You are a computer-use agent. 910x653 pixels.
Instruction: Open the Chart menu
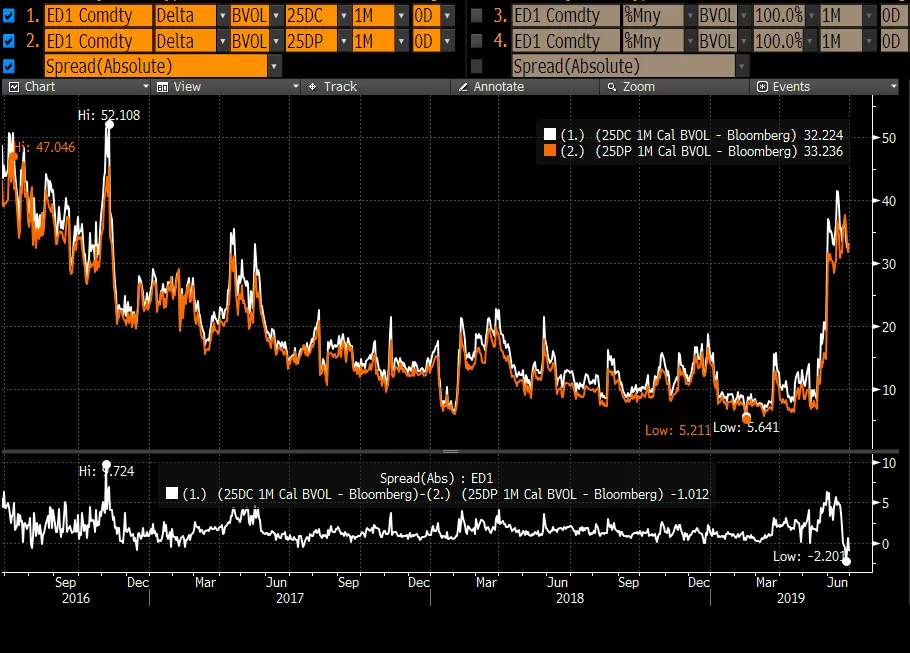click(40, 87)
